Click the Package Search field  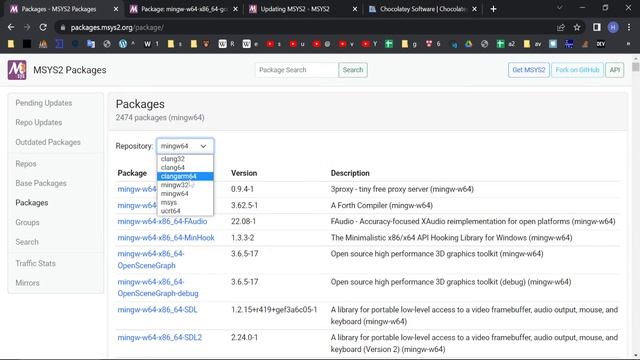[297, 70]
